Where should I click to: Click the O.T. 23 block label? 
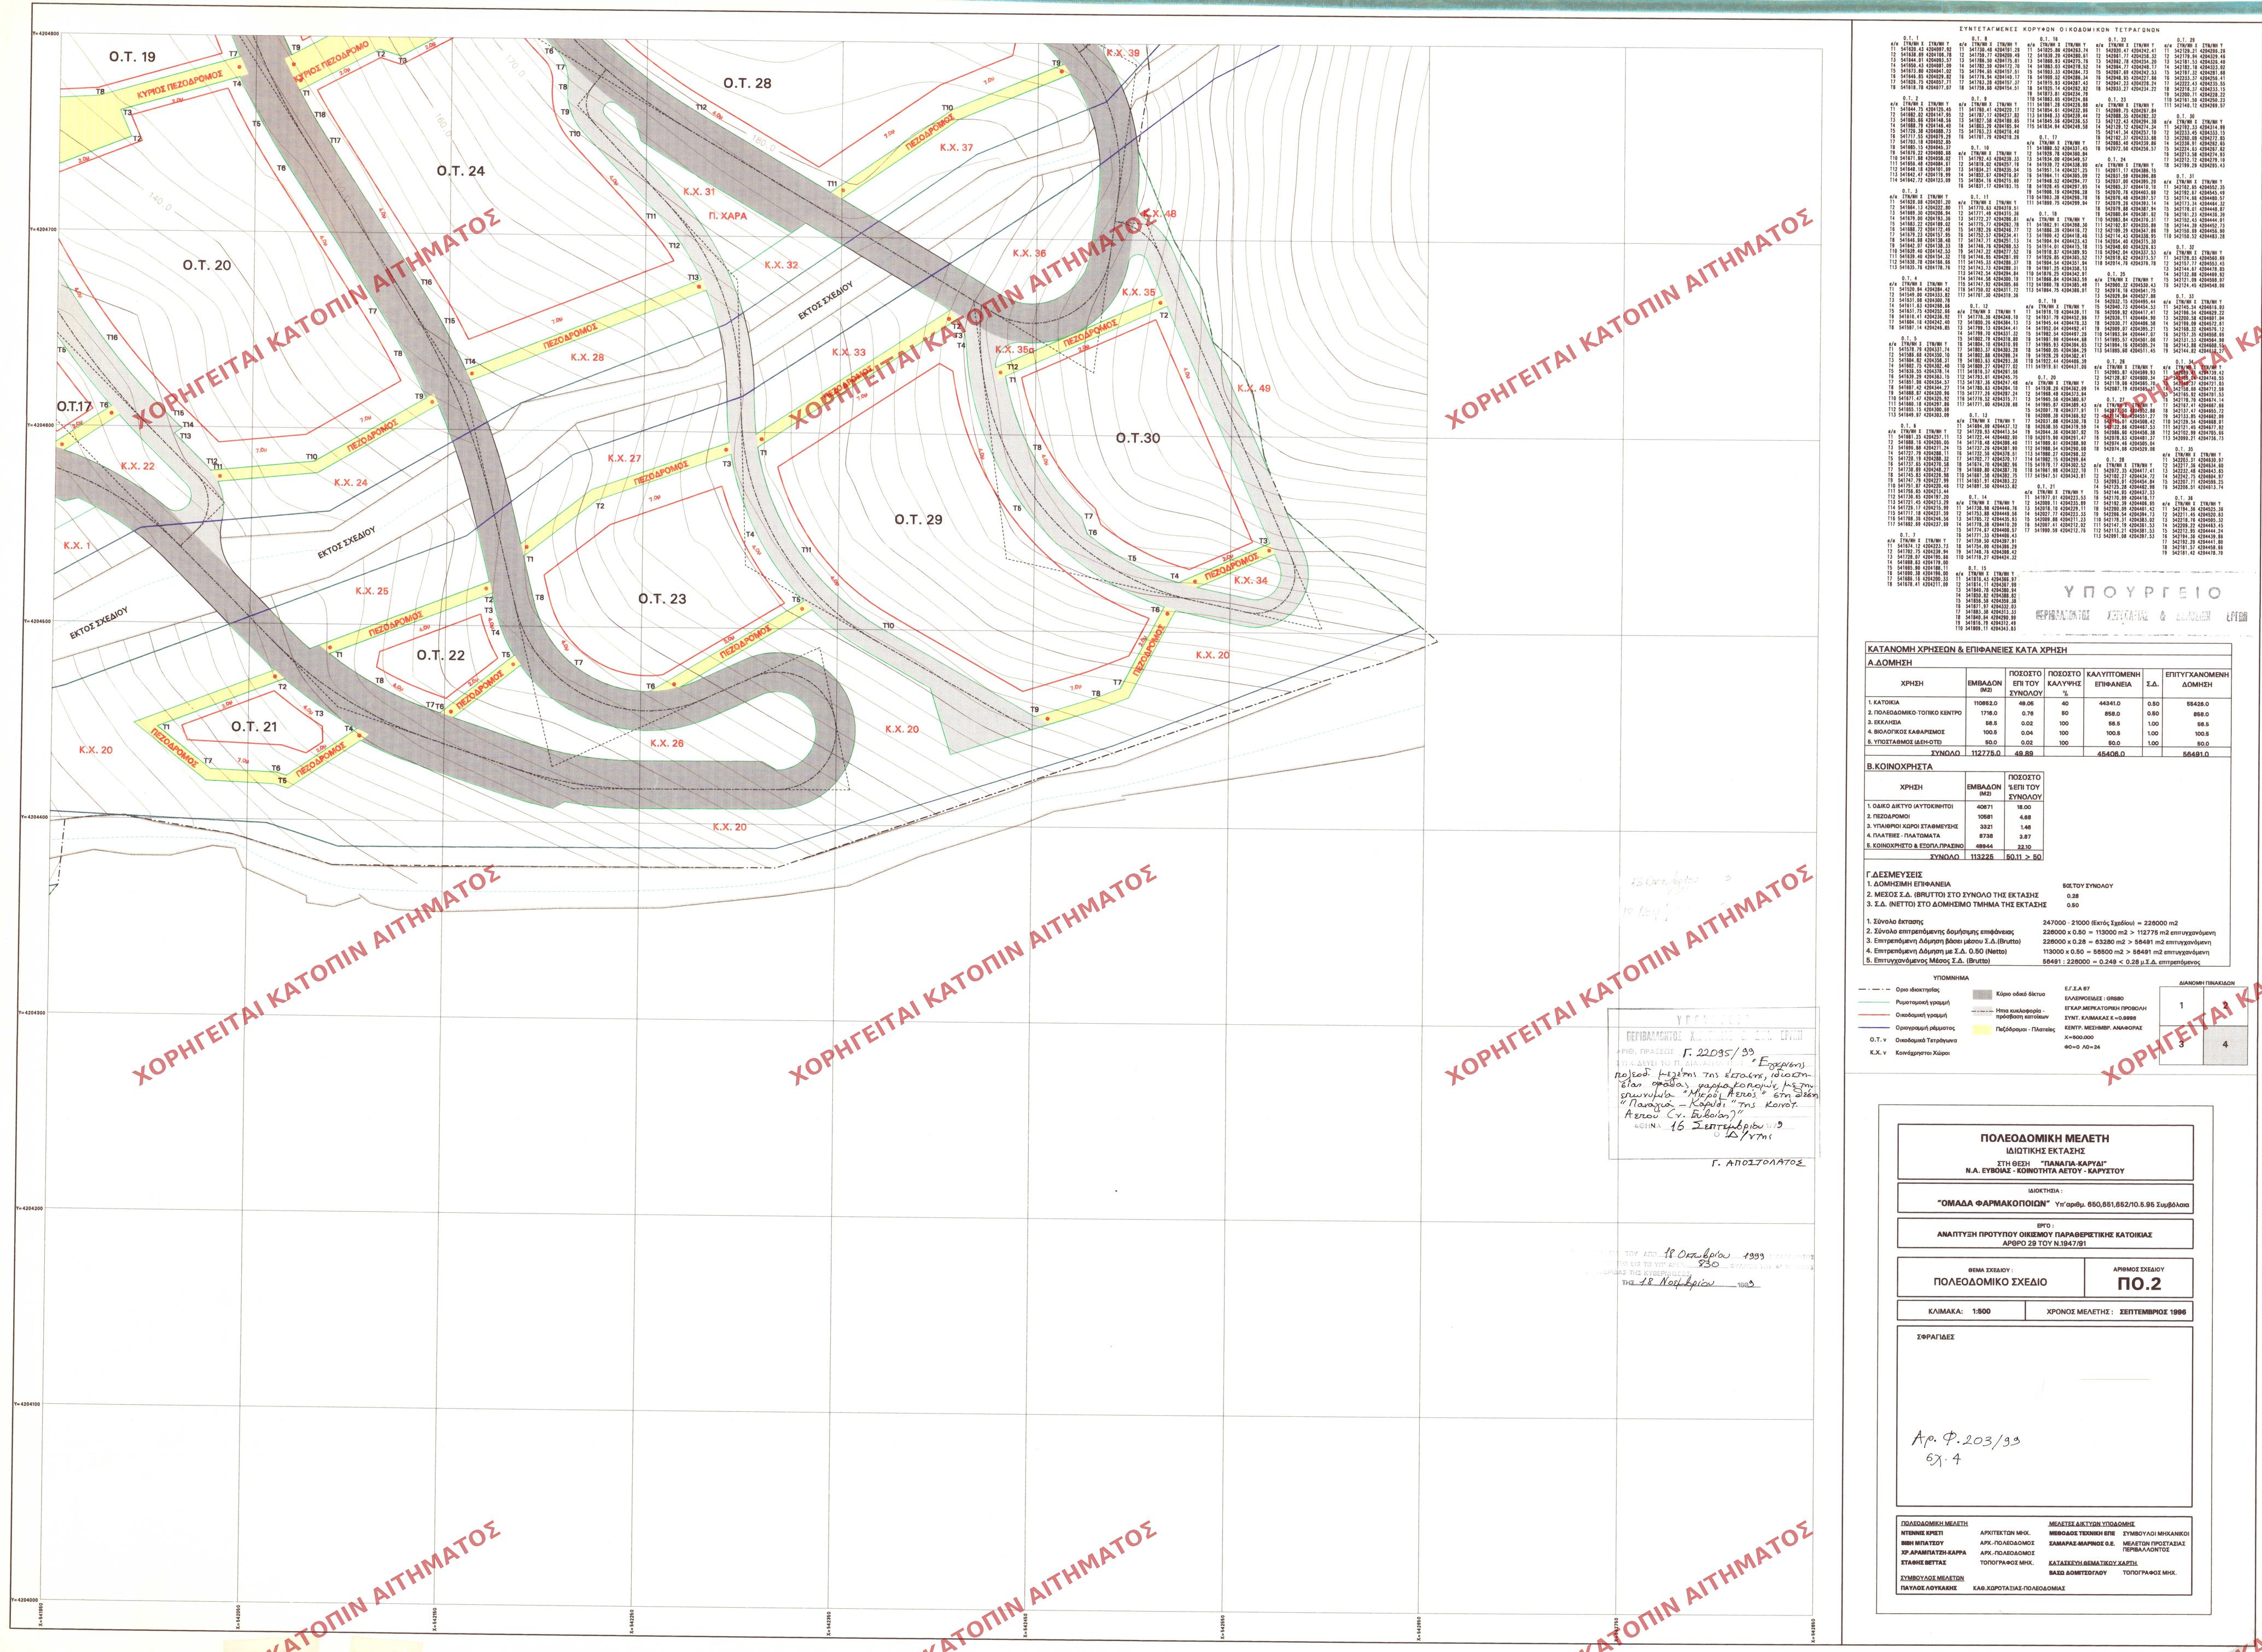tap(662, 598)
